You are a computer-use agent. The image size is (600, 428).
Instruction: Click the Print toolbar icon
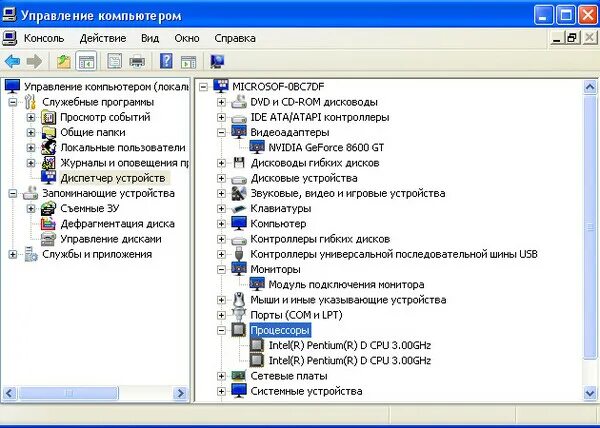click(x=137, y=61)
